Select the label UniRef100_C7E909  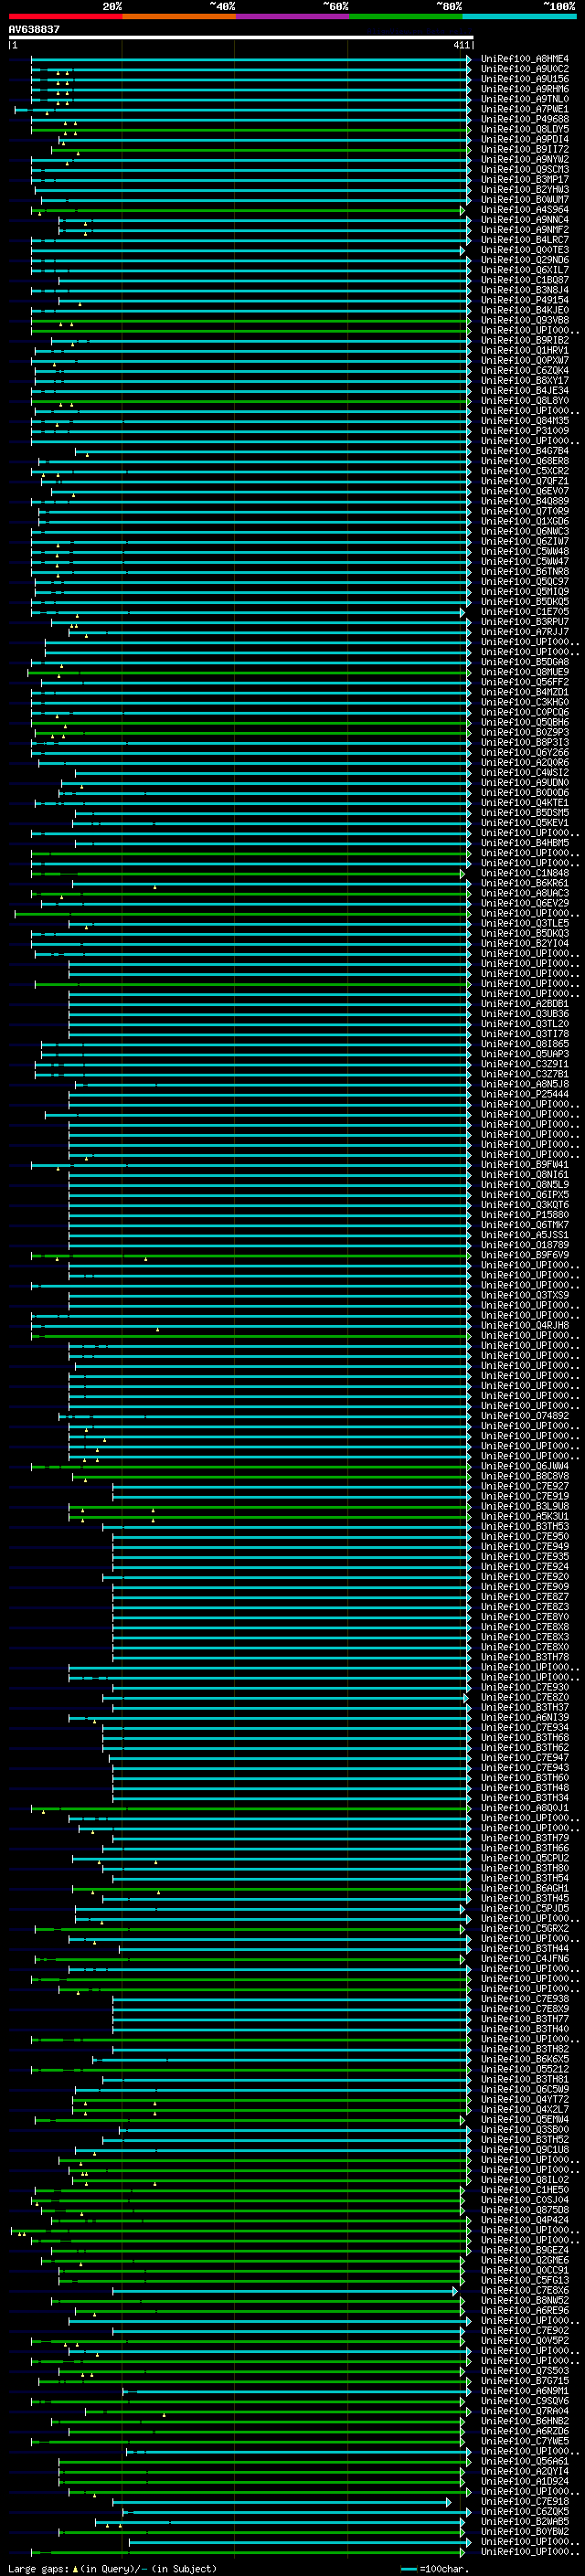[x=524, y=1587]
